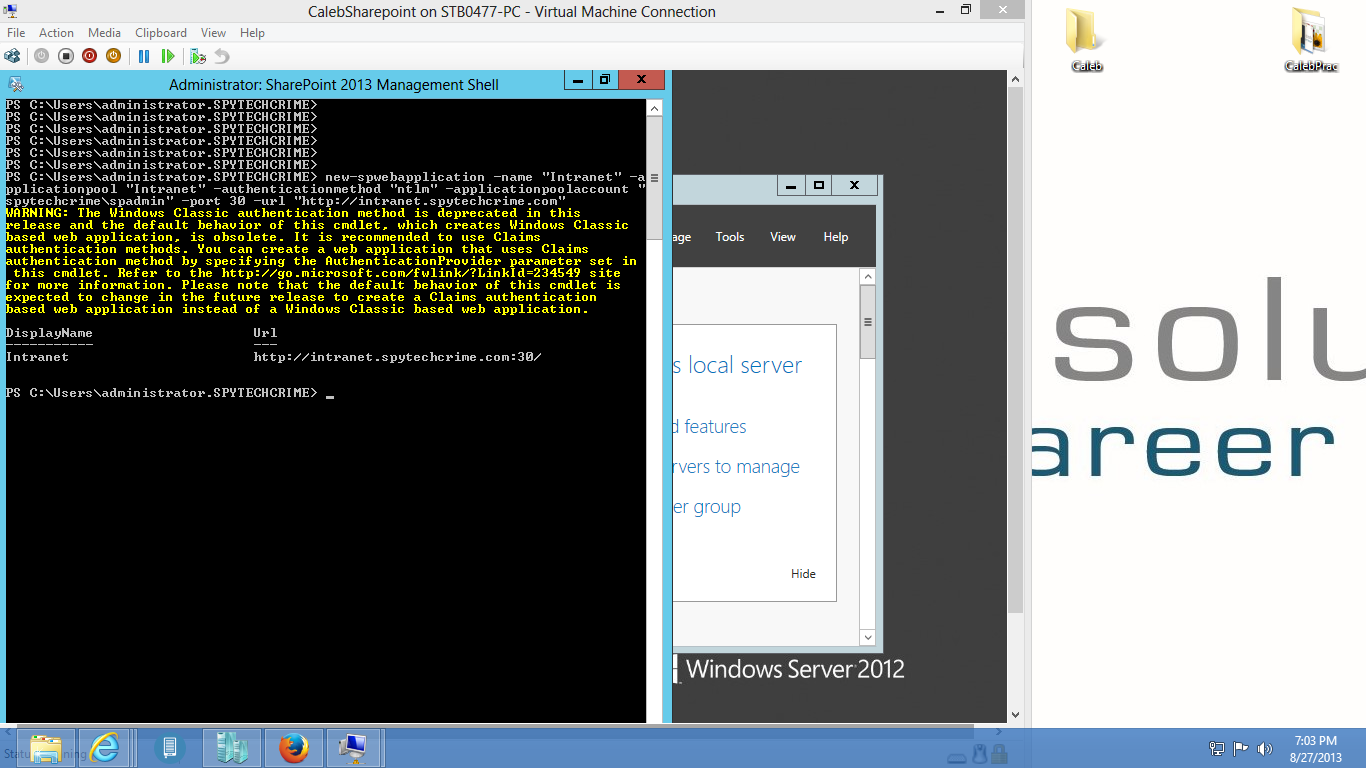Minimize the SharePoint Management Shell window
The image size is (1366, 768).
coord(578,79)
